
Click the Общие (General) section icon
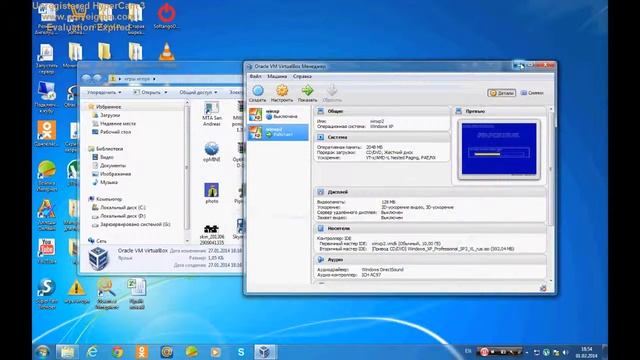click(x=321, y=111)
